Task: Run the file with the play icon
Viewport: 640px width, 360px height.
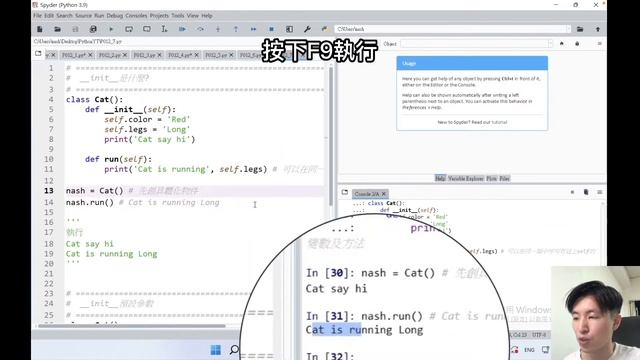Action: tap(111, 29)
